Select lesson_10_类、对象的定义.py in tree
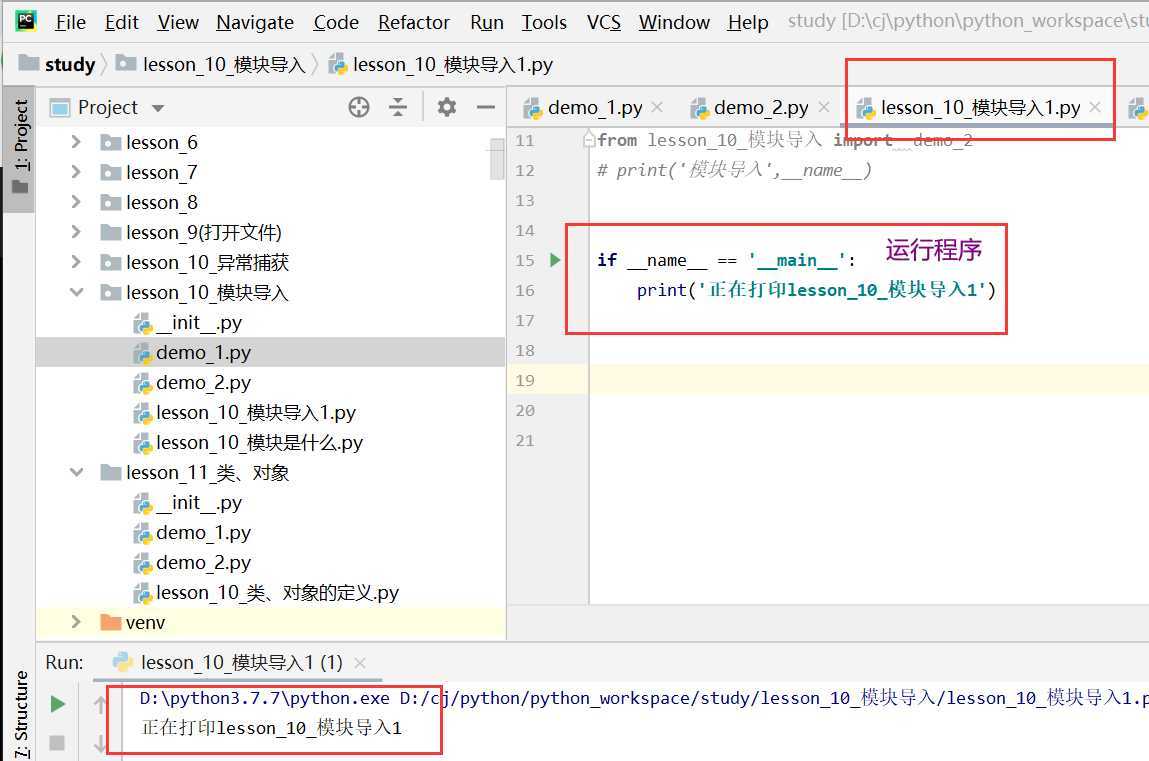Viewport: 1149px width, 761px height. click(x=267, y=593)
